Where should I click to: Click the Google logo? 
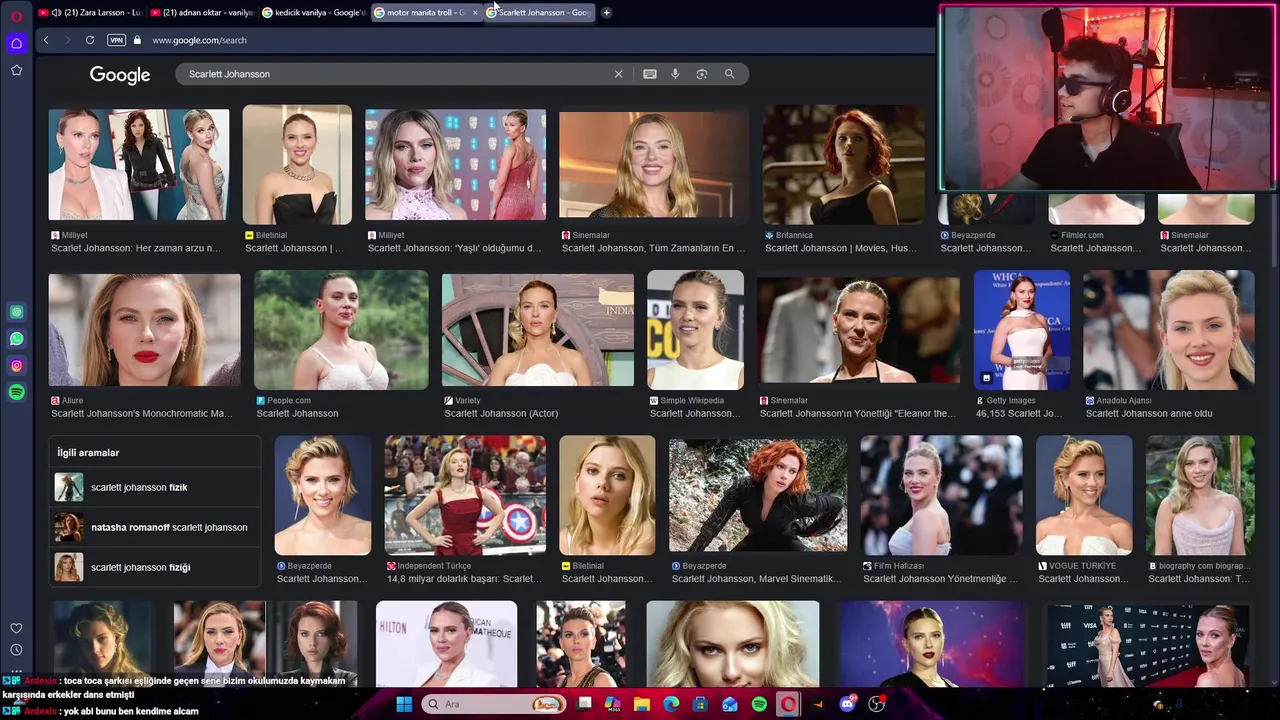[120, 75]
